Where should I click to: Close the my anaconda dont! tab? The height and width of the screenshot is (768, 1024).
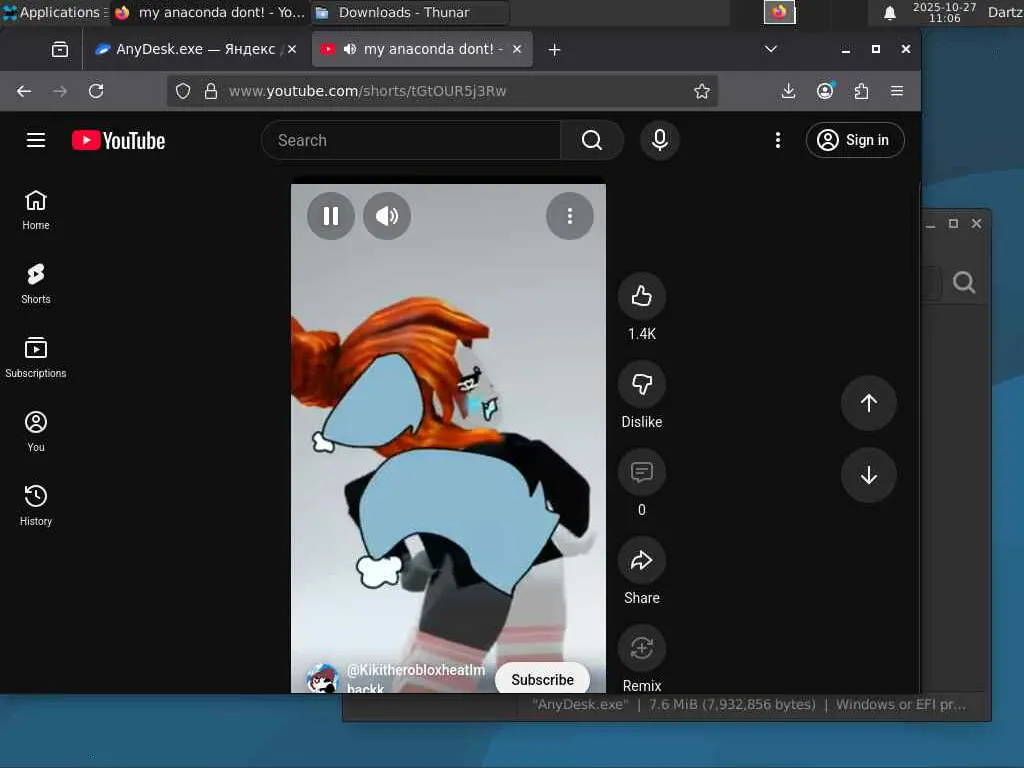click(x=517, y=49)
